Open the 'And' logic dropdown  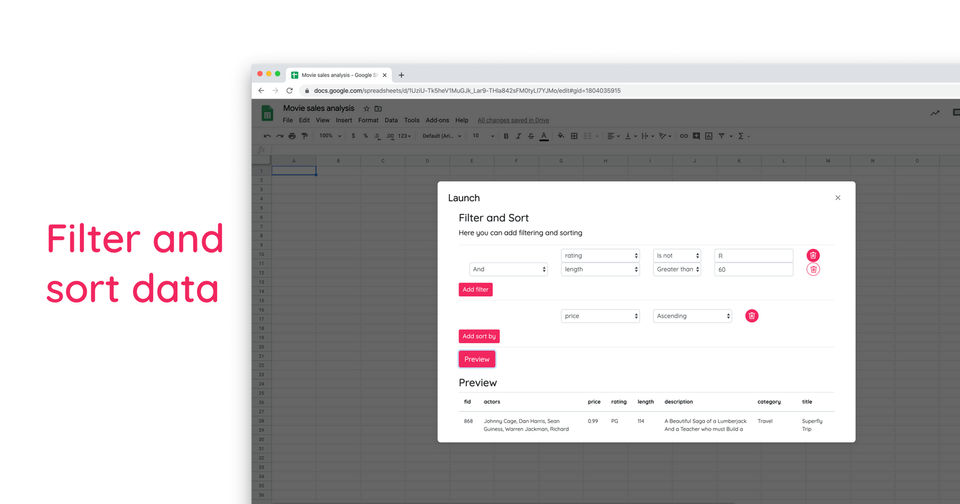[x=508, y=269]
